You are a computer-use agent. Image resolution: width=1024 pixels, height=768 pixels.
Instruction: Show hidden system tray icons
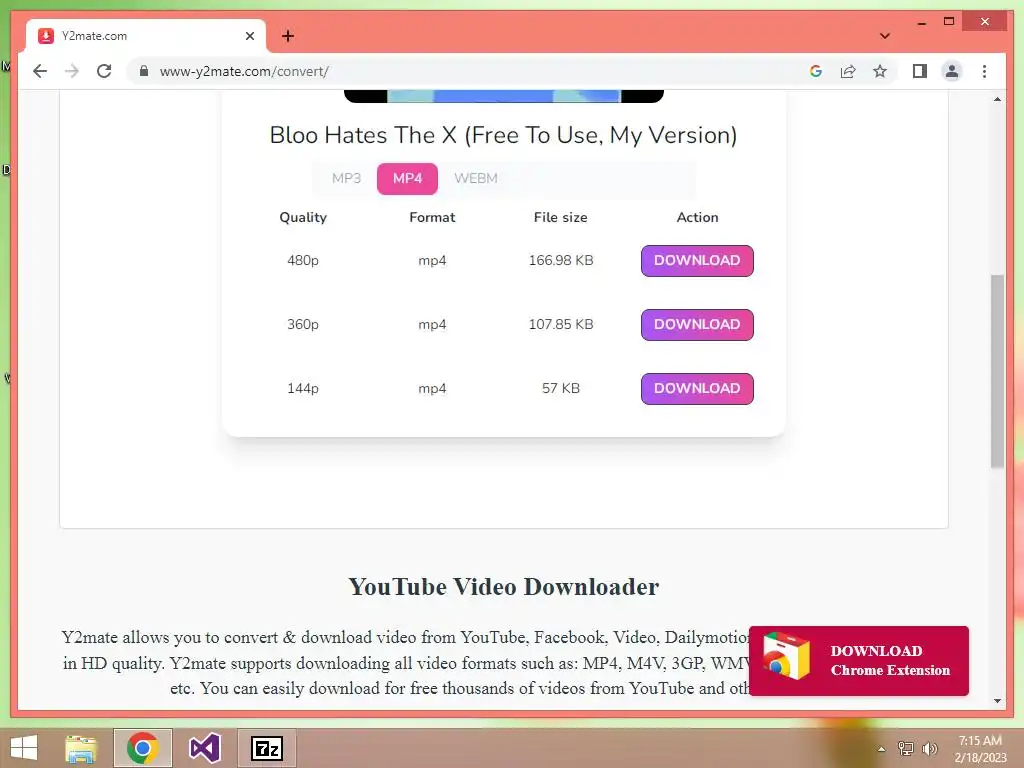click(x=881, y=749)
